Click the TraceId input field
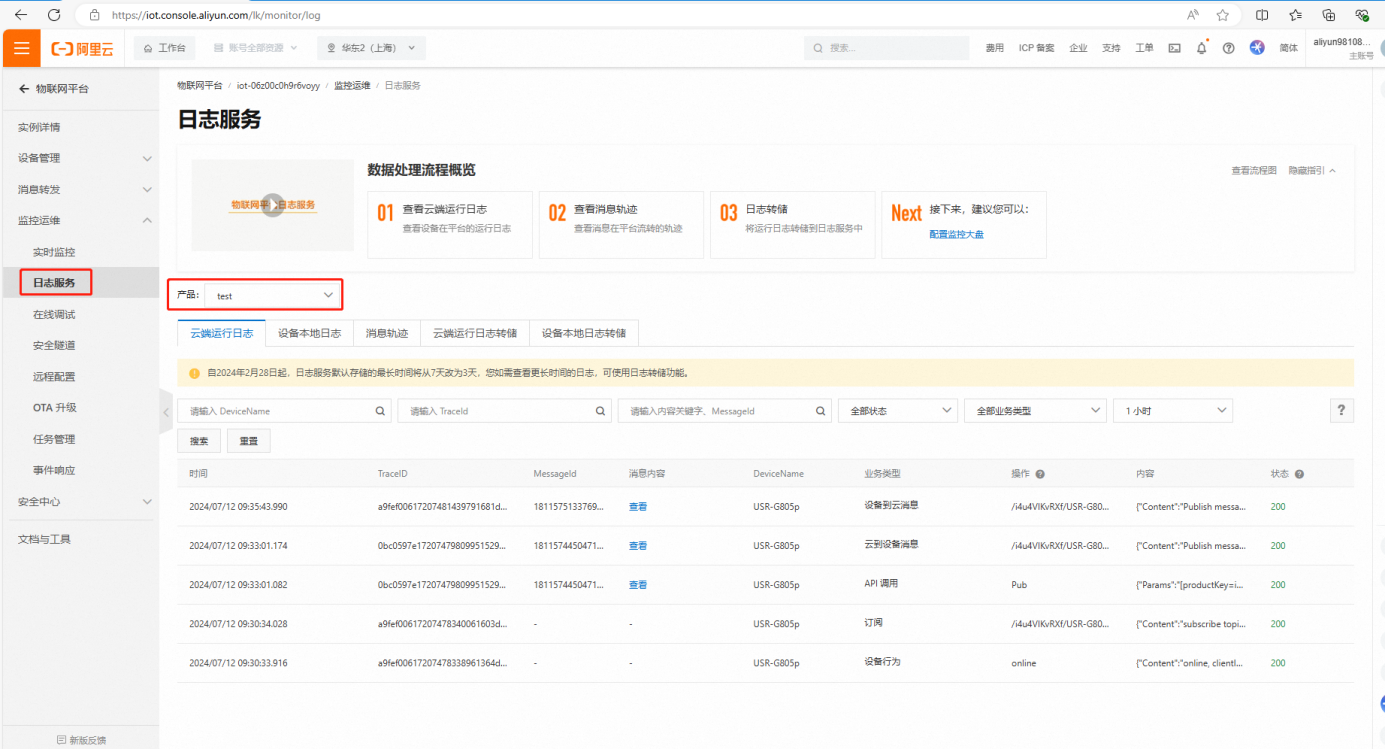1385x749 pixels. (495, 411)
